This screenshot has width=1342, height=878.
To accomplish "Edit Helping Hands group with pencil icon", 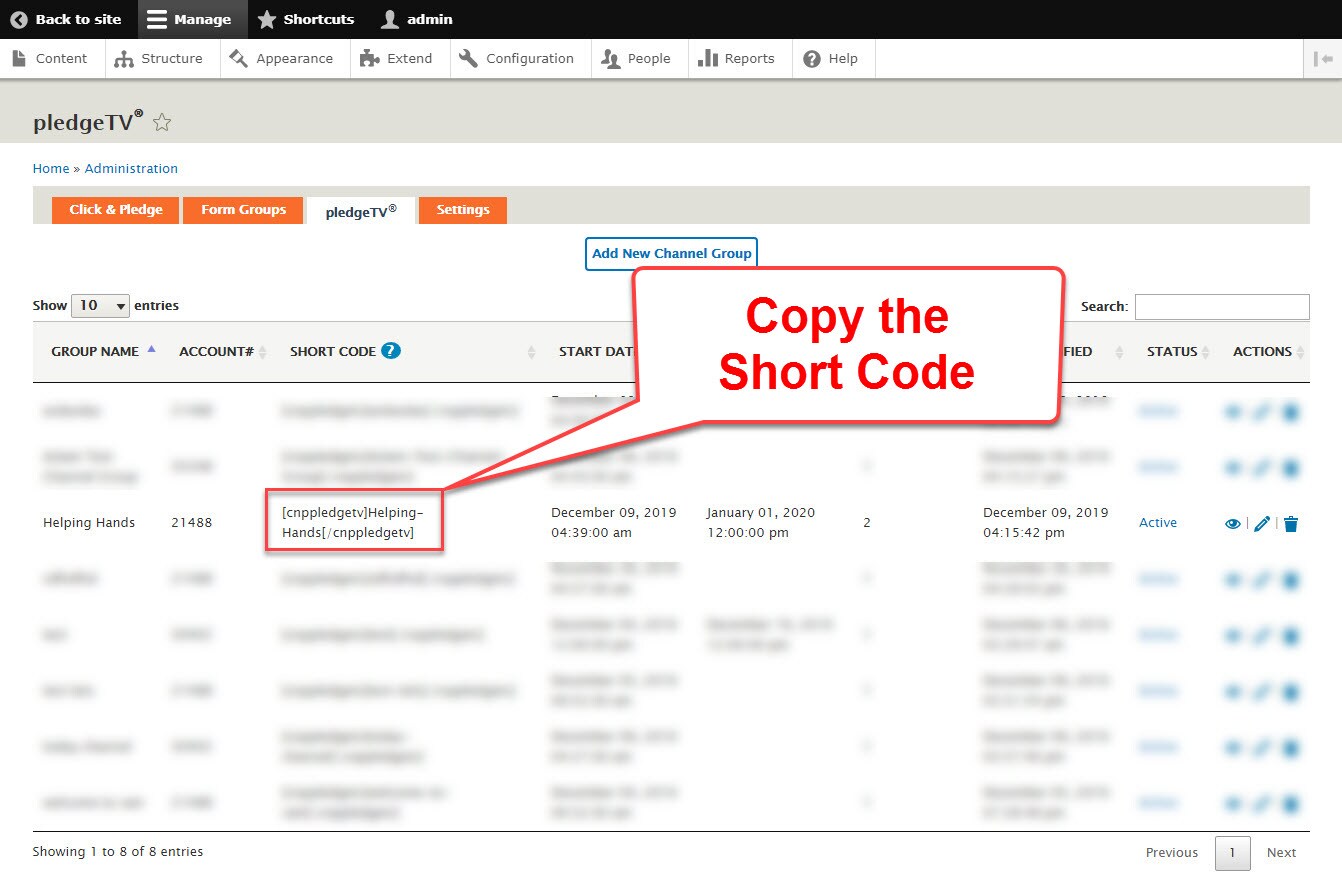I will click(x=1262, y=523).
